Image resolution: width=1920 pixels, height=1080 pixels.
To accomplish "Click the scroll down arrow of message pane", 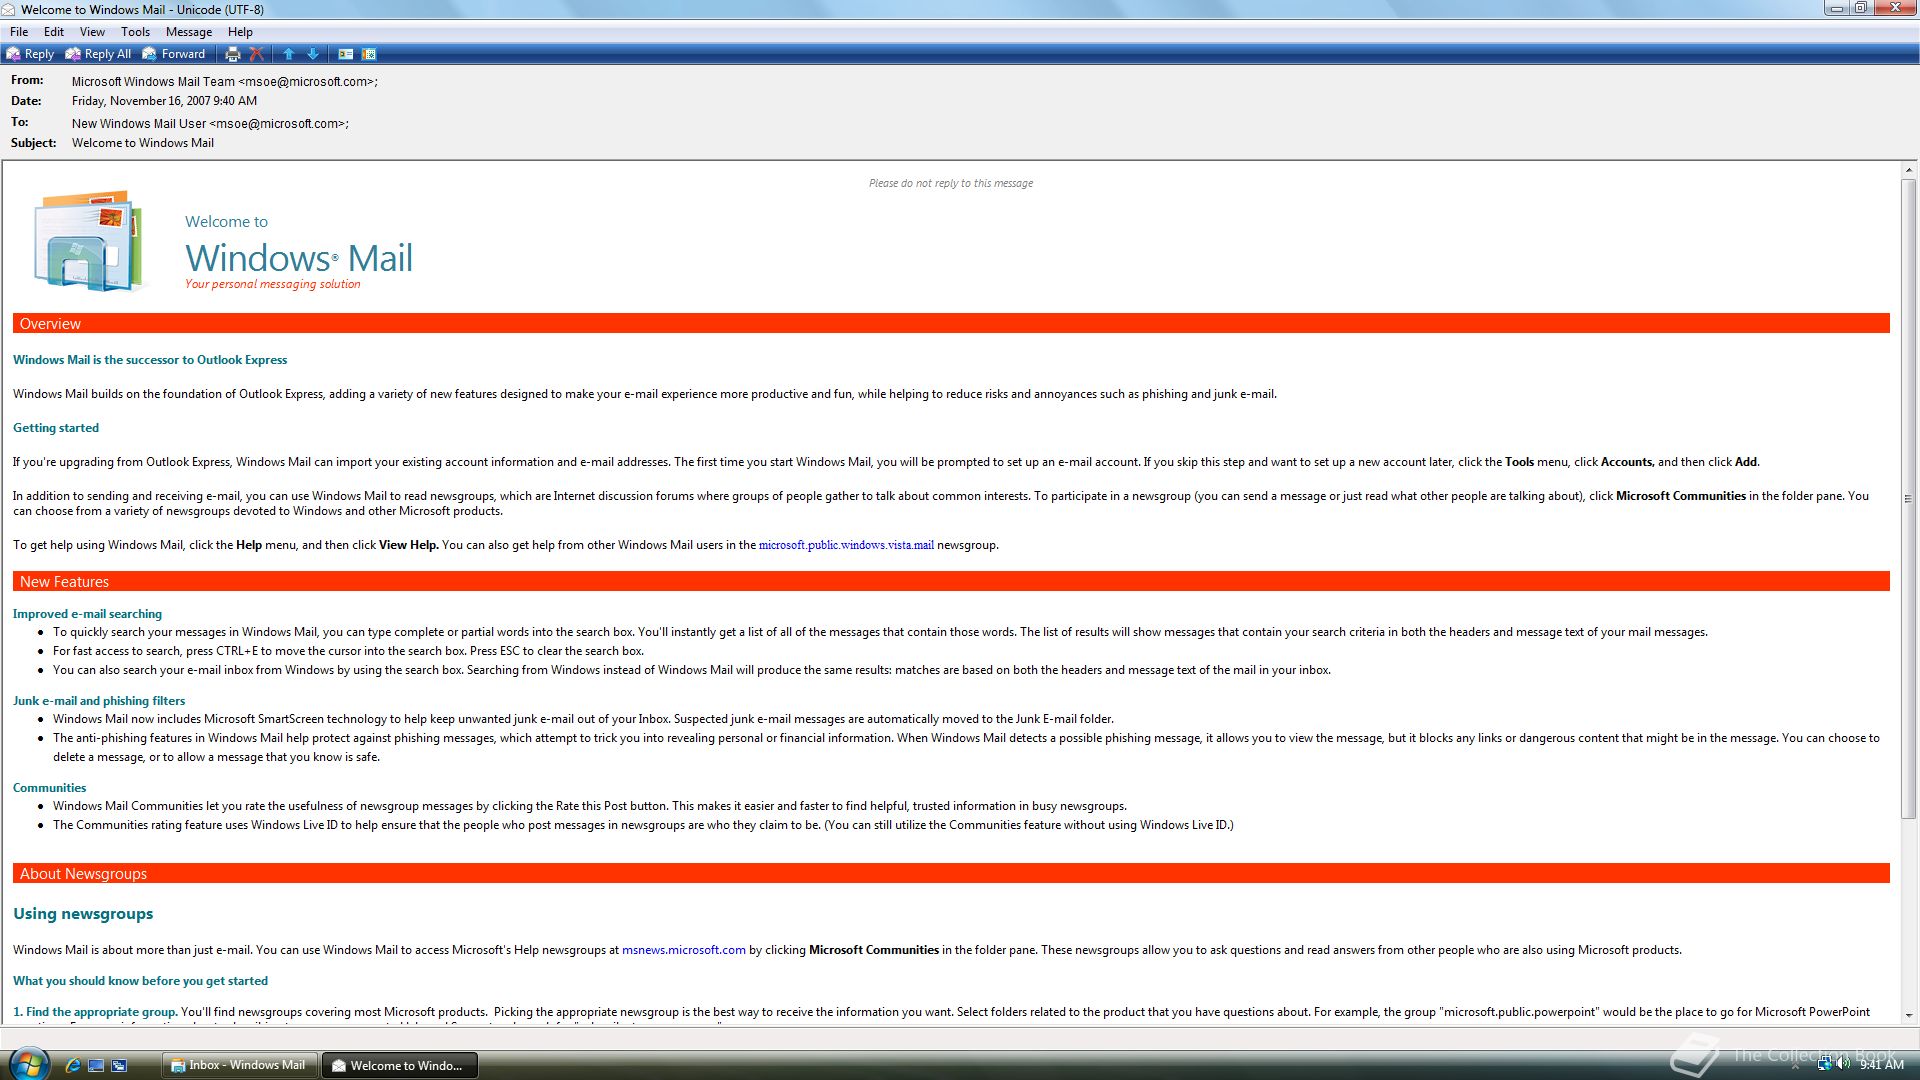I will click(x=1909, y=1015).
